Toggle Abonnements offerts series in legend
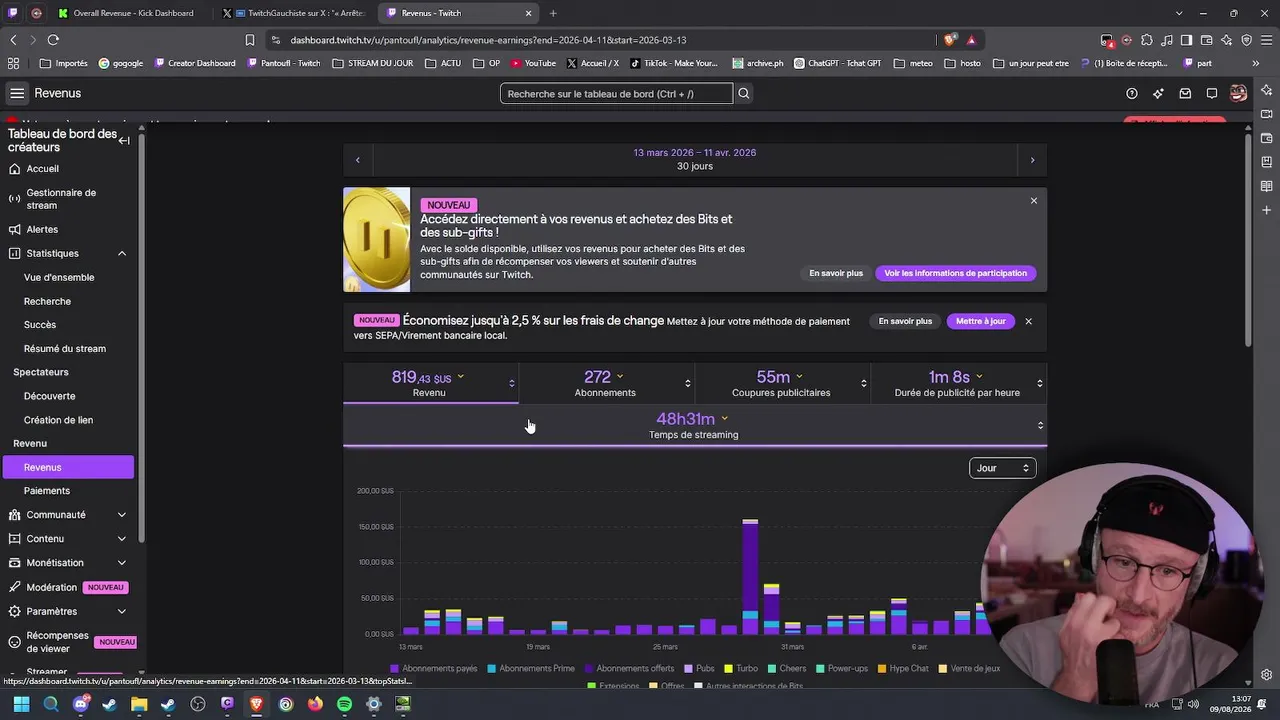Screen dimensions: 1280x720 point(629,668)
